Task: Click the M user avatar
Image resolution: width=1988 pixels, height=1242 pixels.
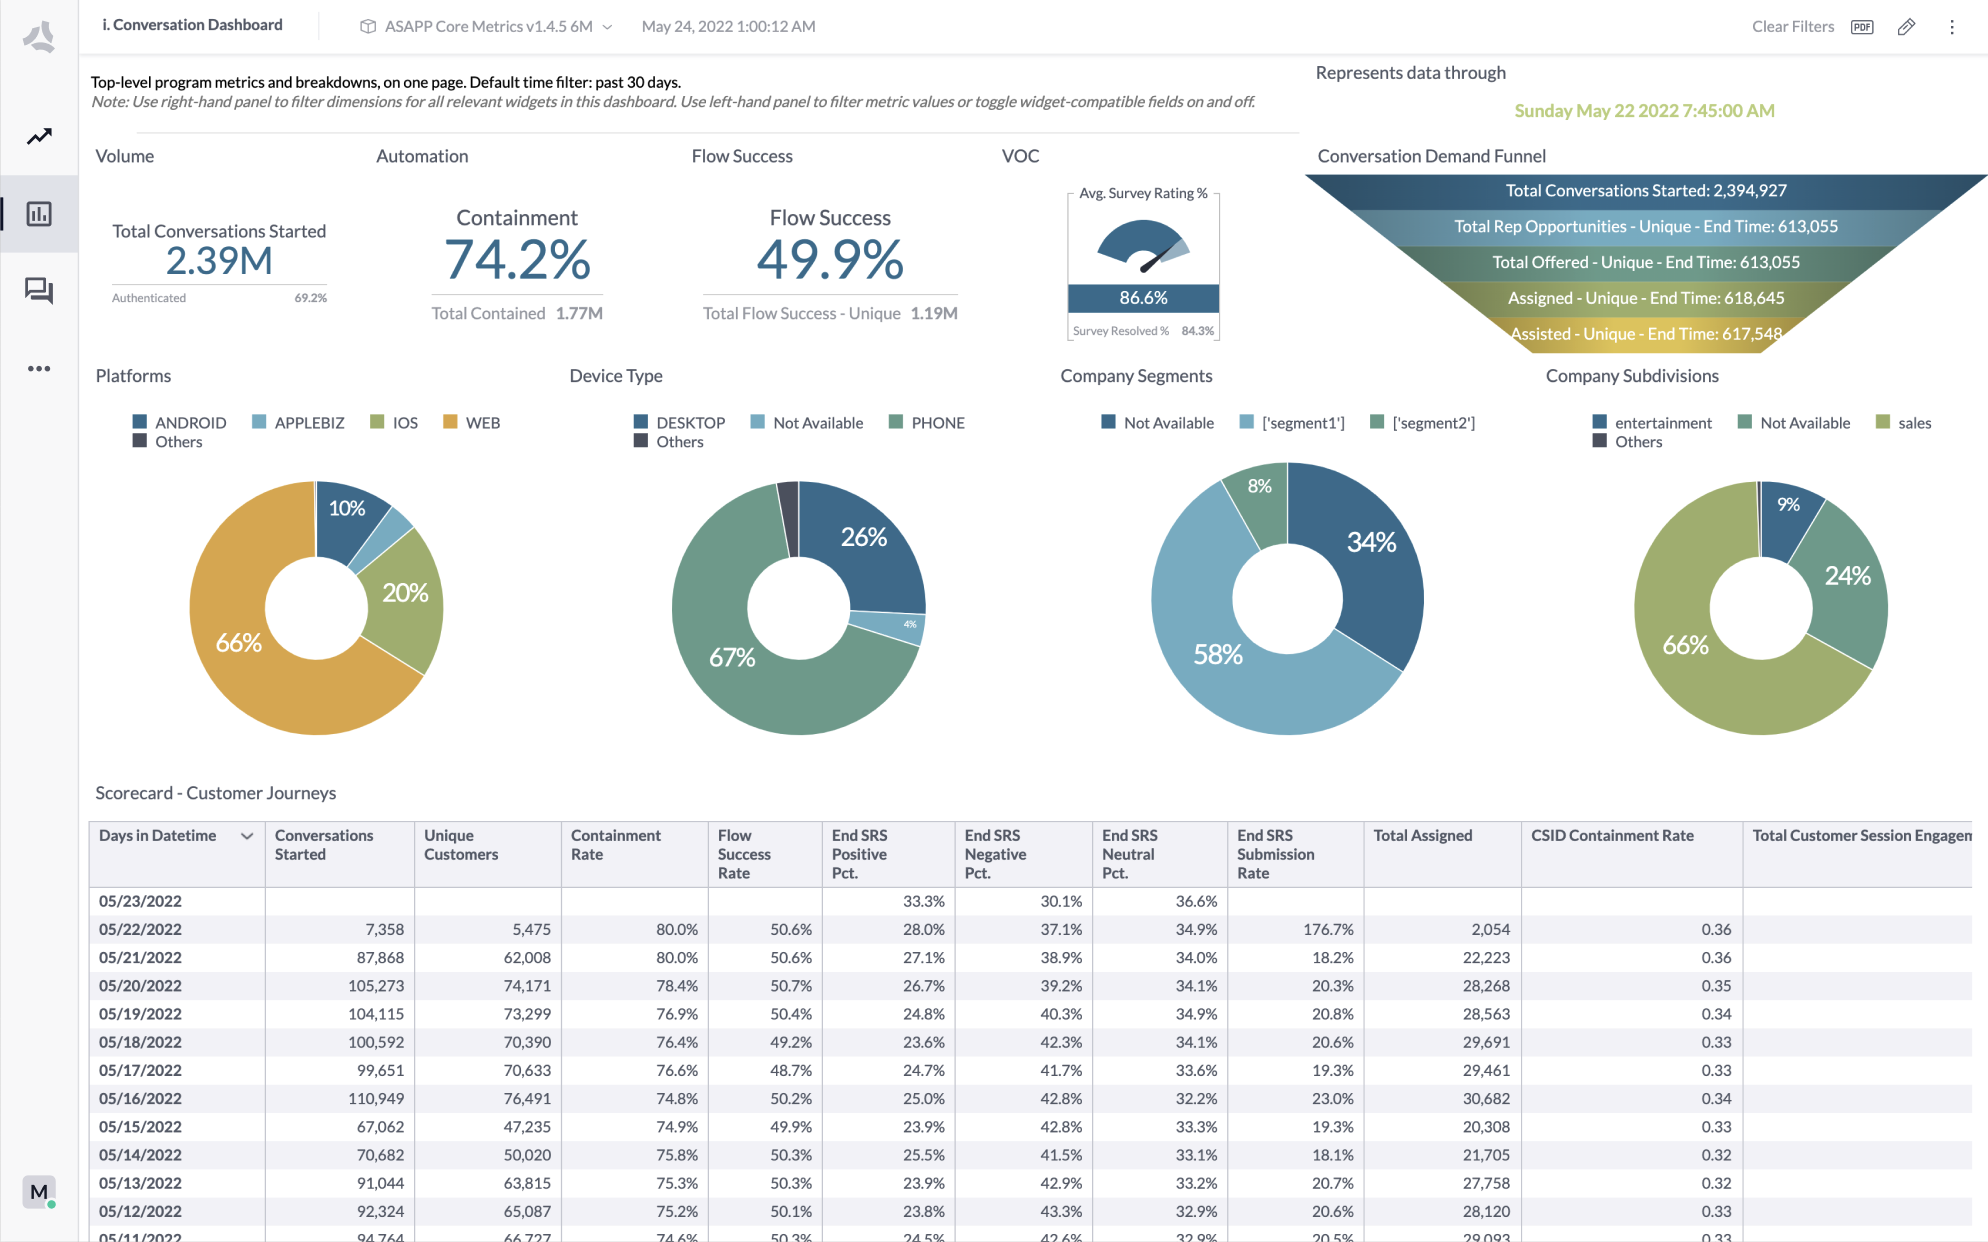Action: [39, 1192]
